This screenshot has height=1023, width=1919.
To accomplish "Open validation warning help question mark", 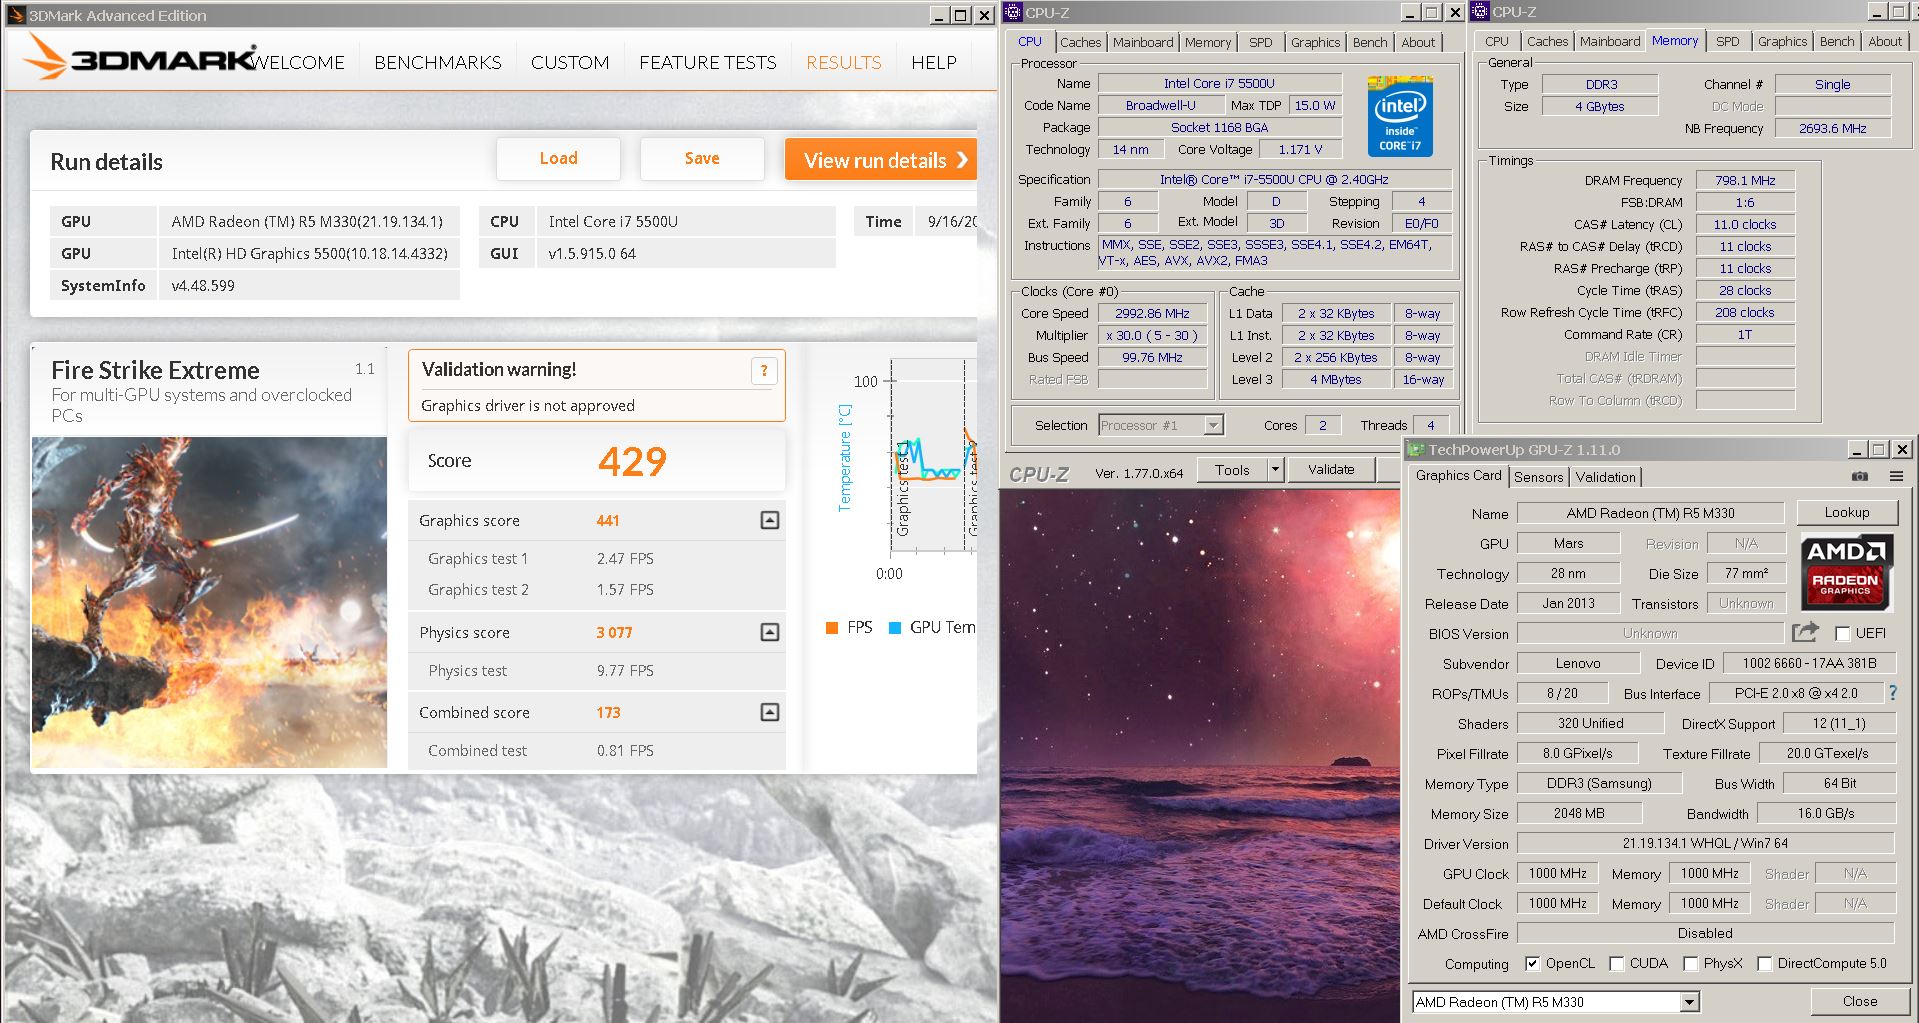I will click(764, 371).
